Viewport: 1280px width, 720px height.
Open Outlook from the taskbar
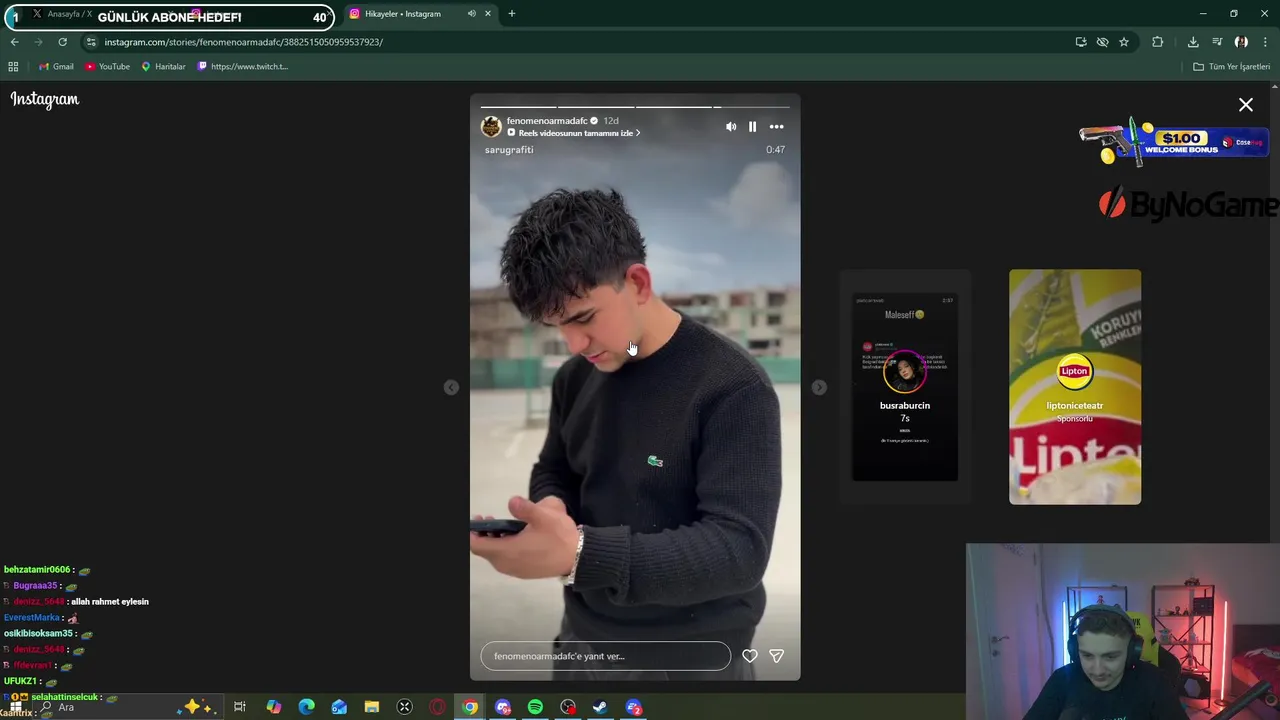339,707
